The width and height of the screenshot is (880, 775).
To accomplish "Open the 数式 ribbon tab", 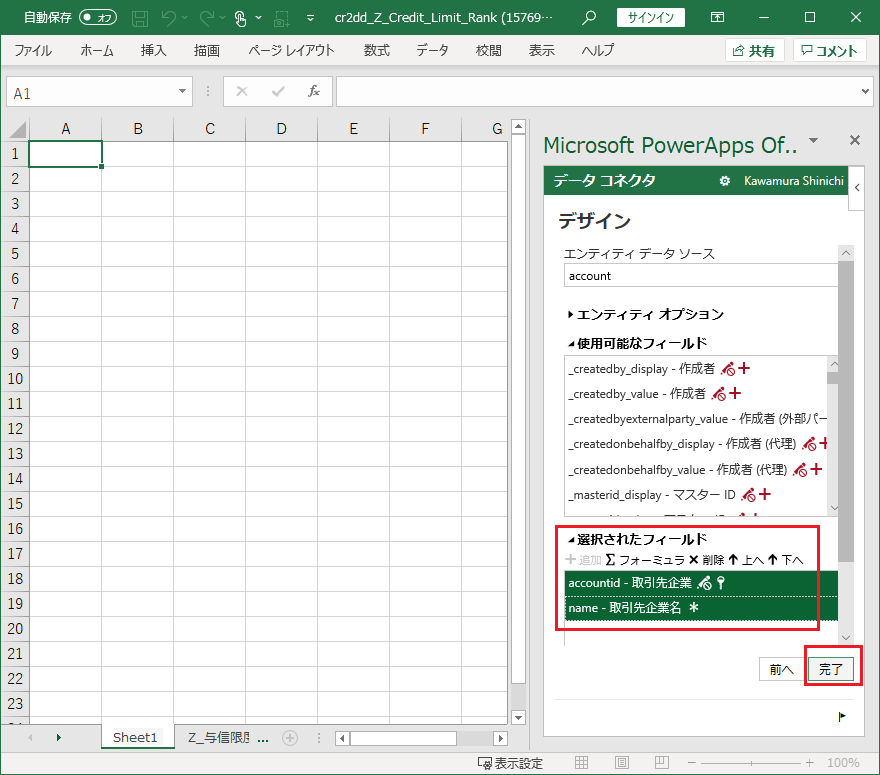I will (377, 51).
